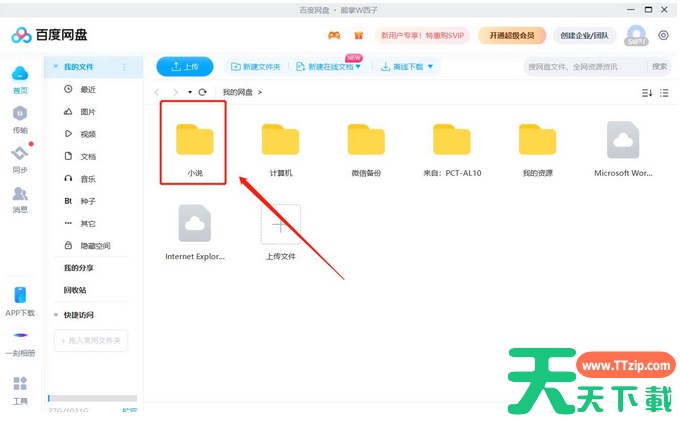The image size is (680, 421).
Task: Click the Baidu Netdisk logo
Action: (49, 35)
